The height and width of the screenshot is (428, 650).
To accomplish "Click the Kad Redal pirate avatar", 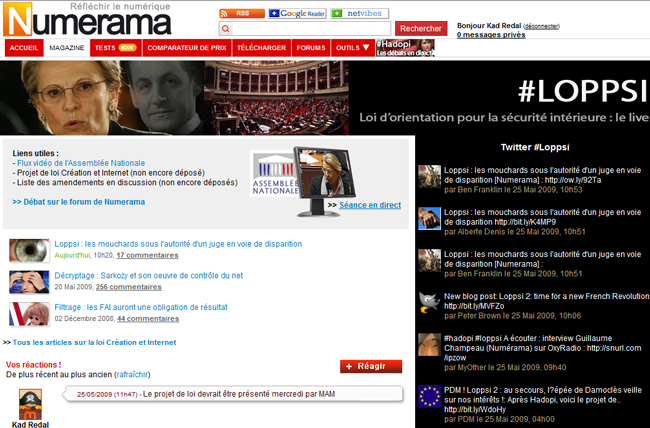I will 29,401.
